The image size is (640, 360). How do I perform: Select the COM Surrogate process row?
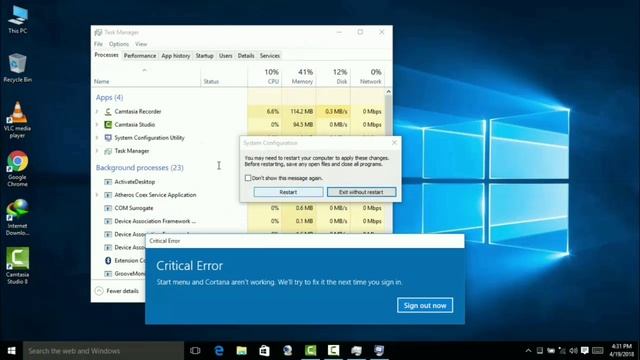[238, 208]
